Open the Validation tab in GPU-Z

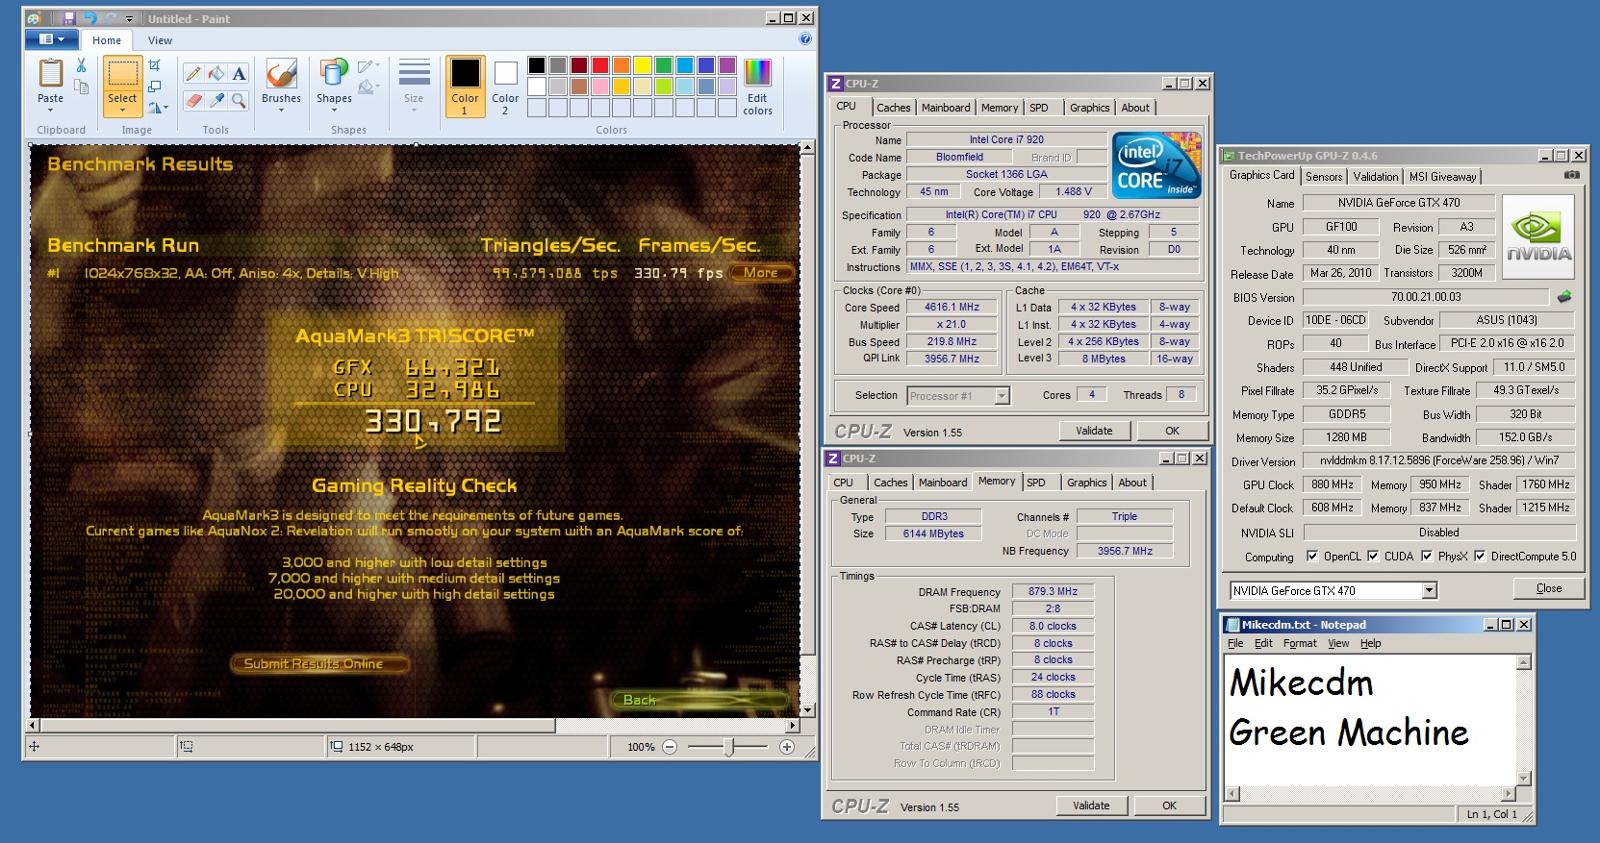coord(1375,177)
